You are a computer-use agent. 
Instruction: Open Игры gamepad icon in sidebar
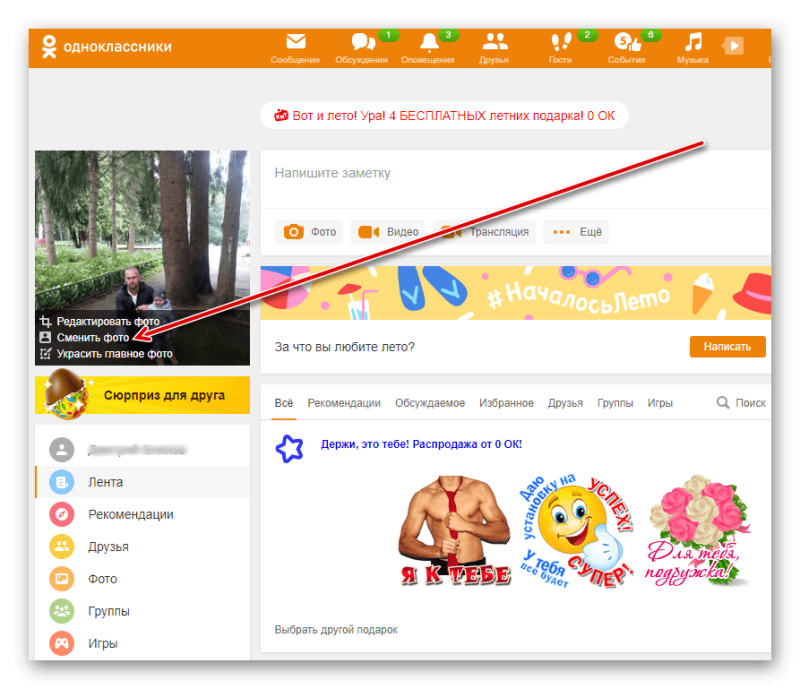tap(62, 643)
